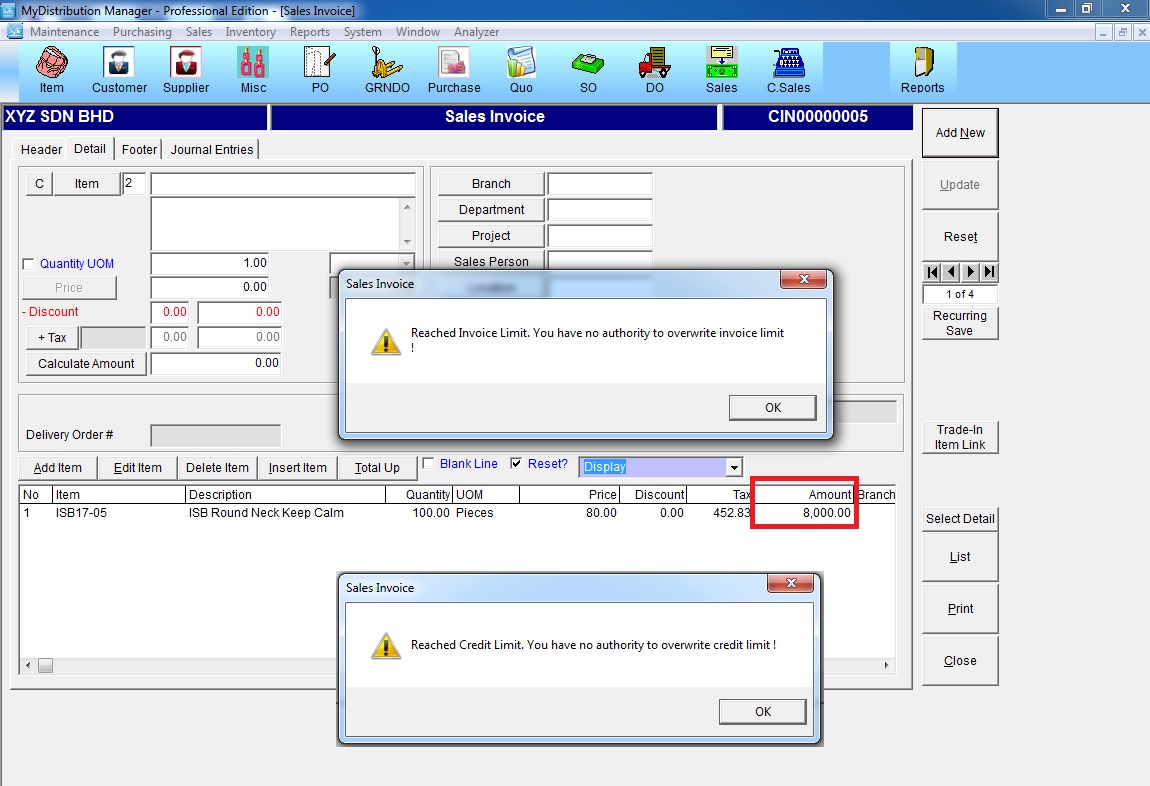Click the DO delivery truck icon

pyautogui.click(x=654, y=70)
